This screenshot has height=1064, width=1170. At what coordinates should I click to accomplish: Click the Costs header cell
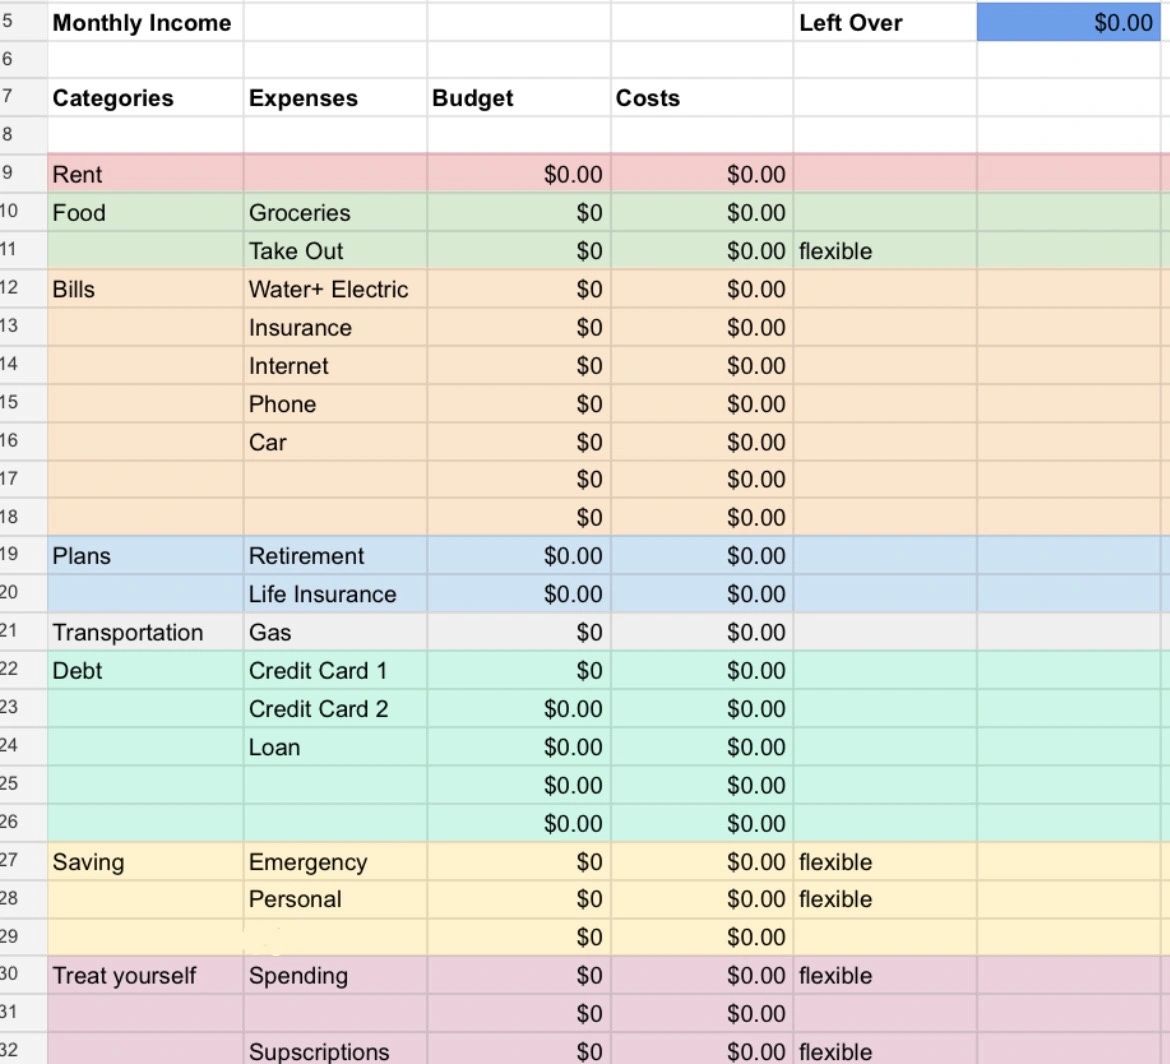(702, 98)
